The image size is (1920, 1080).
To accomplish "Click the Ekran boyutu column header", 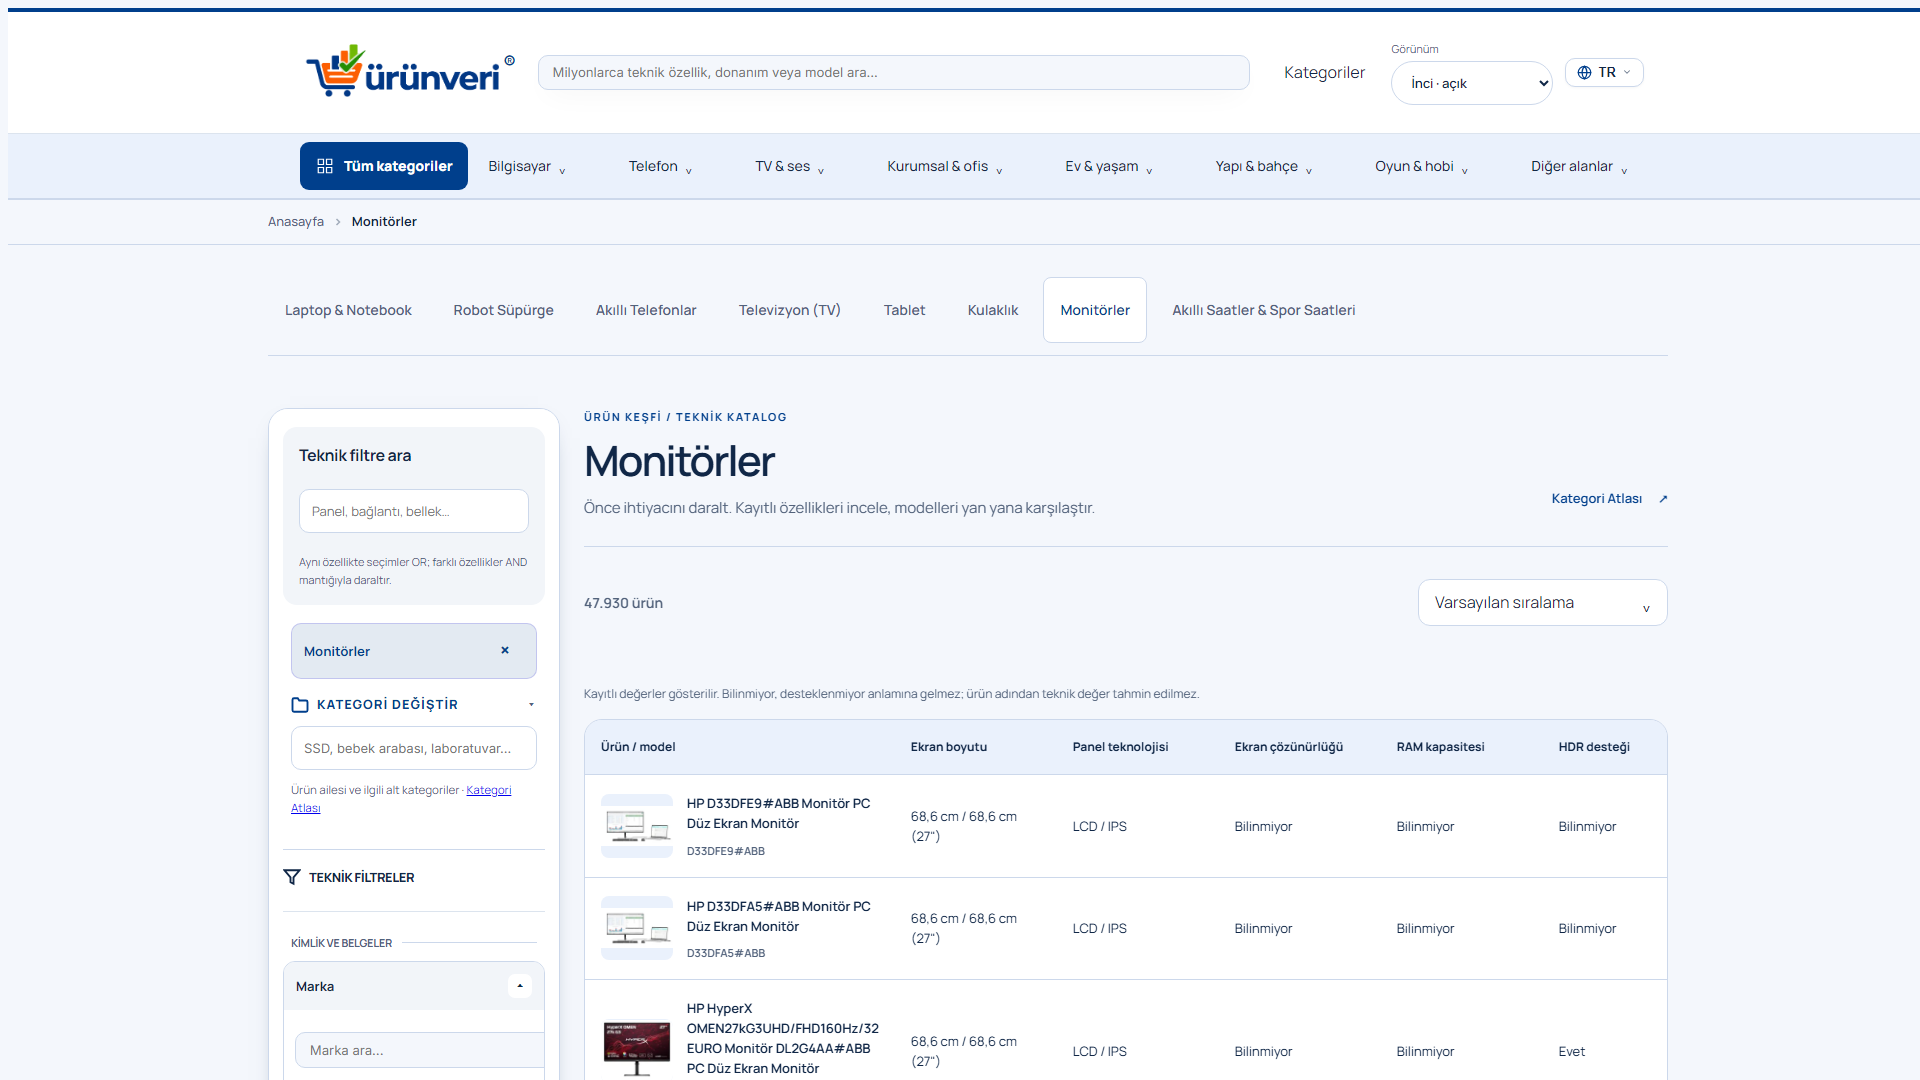I will tap(949, 747).
